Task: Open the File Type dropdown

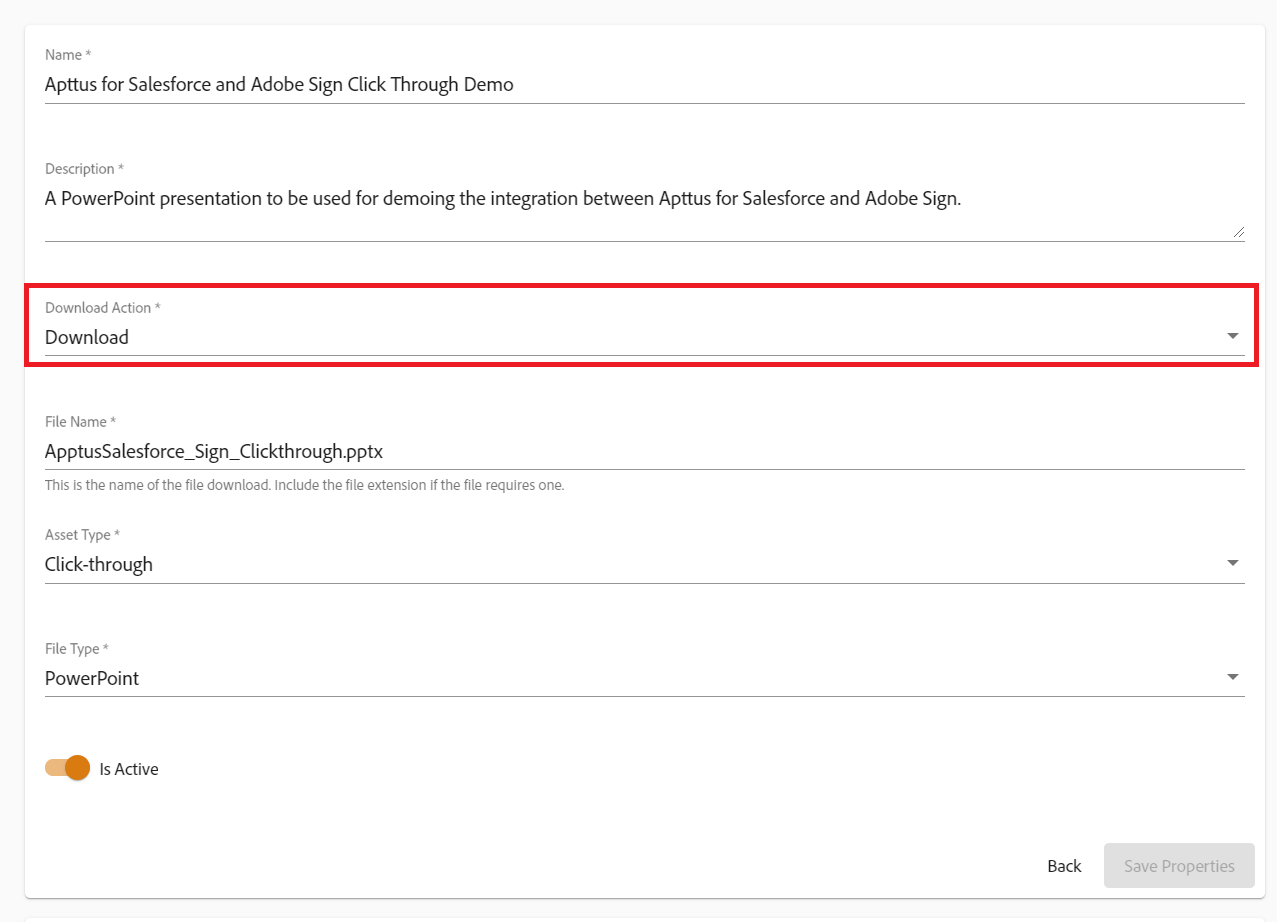Action: point(644,679)
